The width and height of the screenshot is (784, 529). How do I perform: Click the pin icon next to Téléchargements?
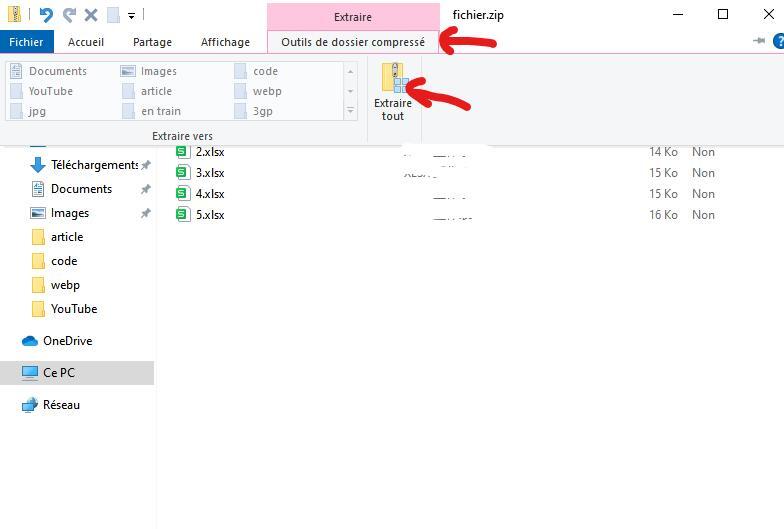[x=146, y=164]
